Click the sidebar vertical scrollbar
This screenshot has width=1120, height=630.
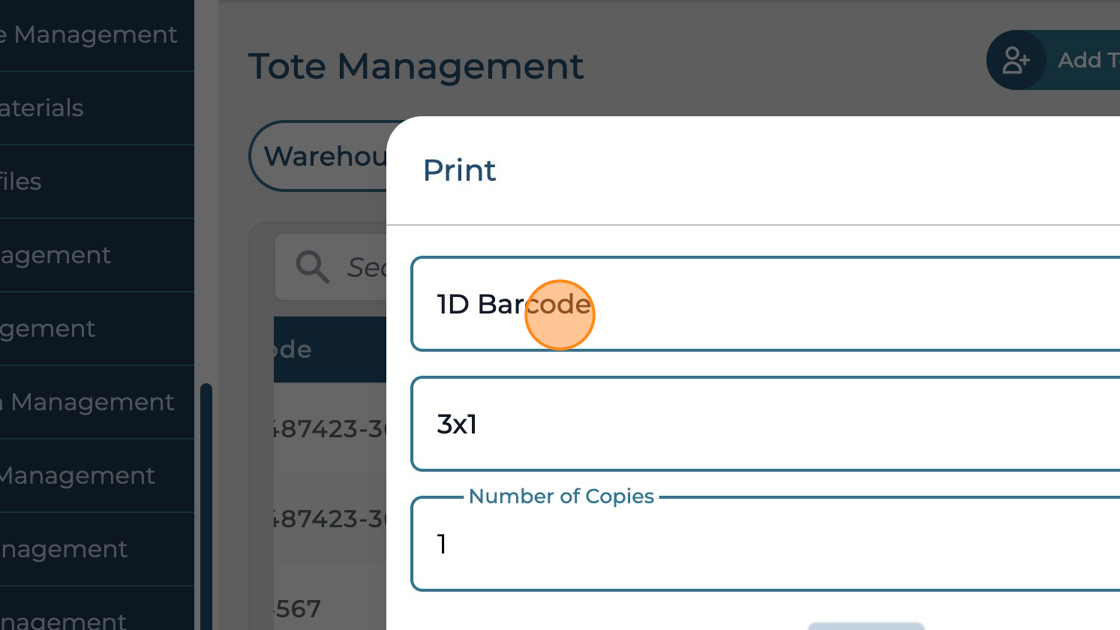point(206,500)
